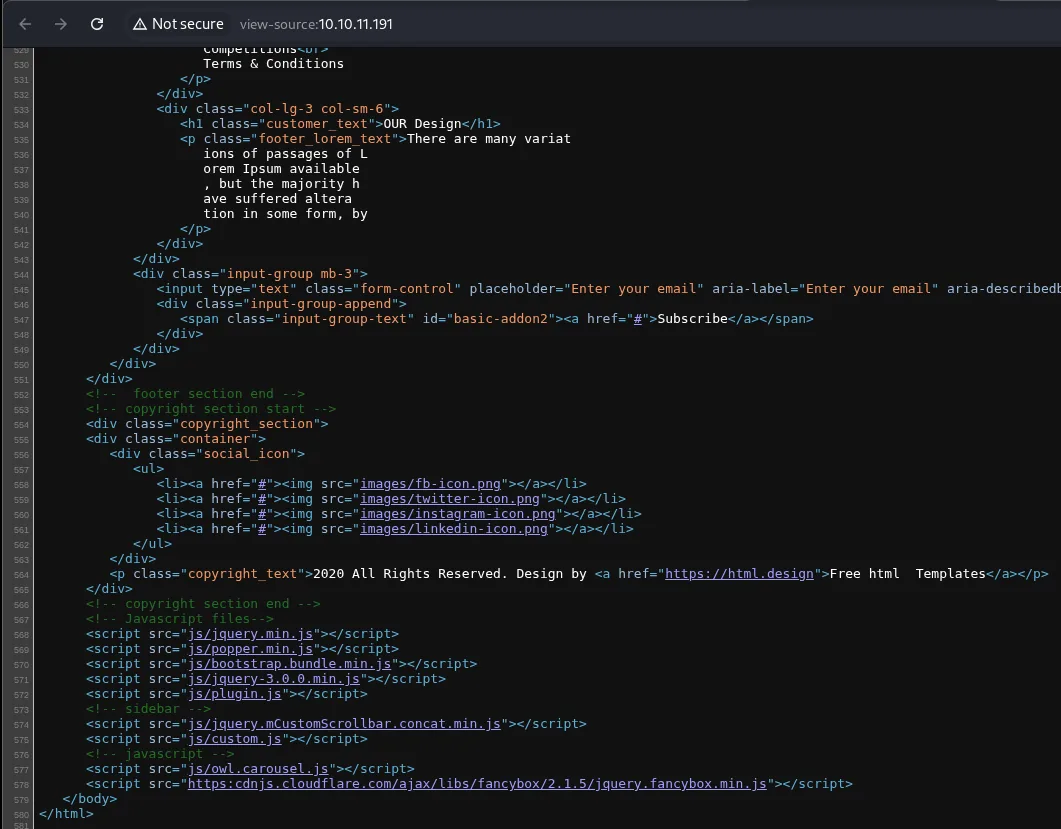Click # href on fb-icon line

point(262,484)
